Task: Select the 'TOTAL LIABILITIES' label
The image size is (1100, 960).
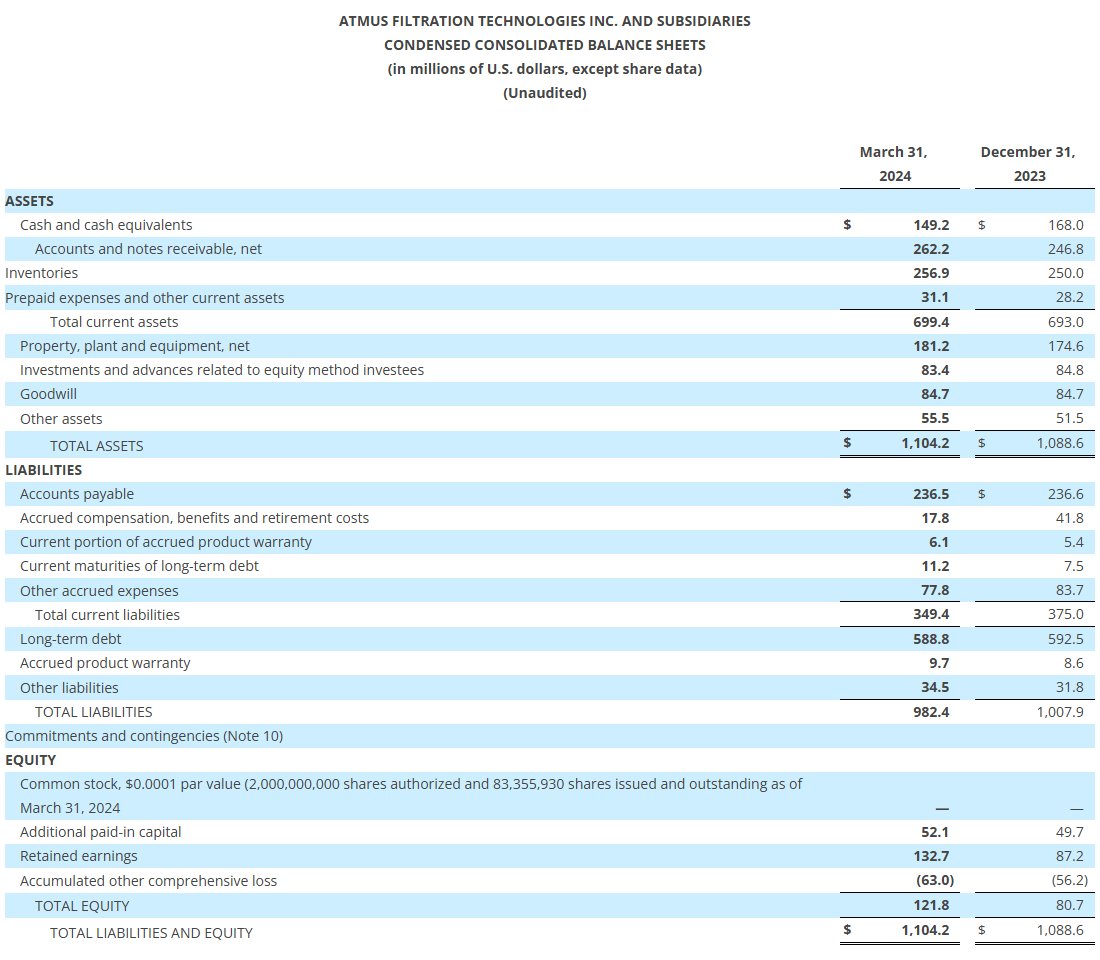Action: click(x=93, y=712)
